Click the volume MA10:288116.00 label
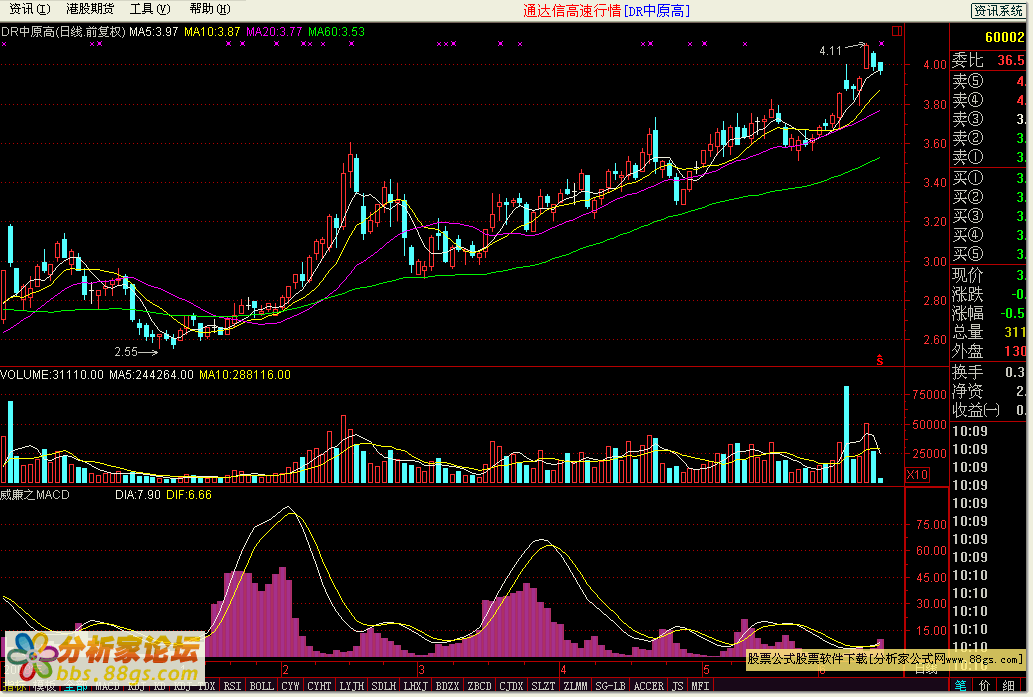Viewport: 1033px width, 697px height. (x=244, y=375)
